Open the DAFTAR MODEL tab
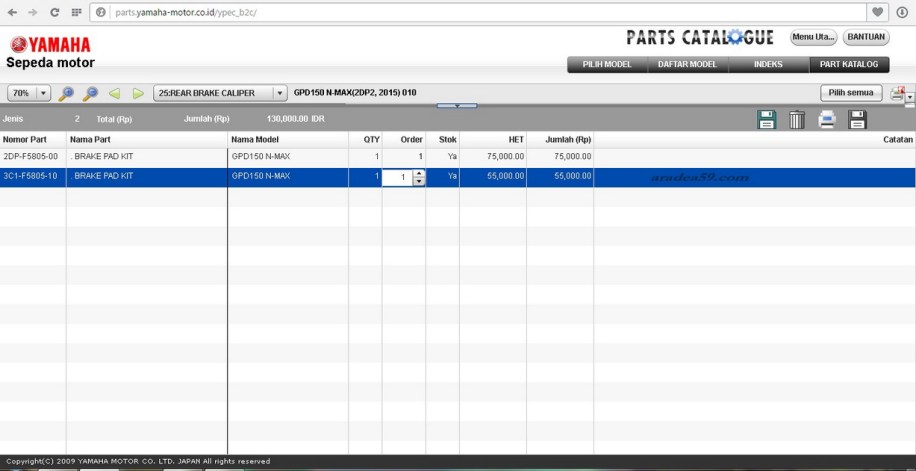The image size is (916, 471). [687, 65]
